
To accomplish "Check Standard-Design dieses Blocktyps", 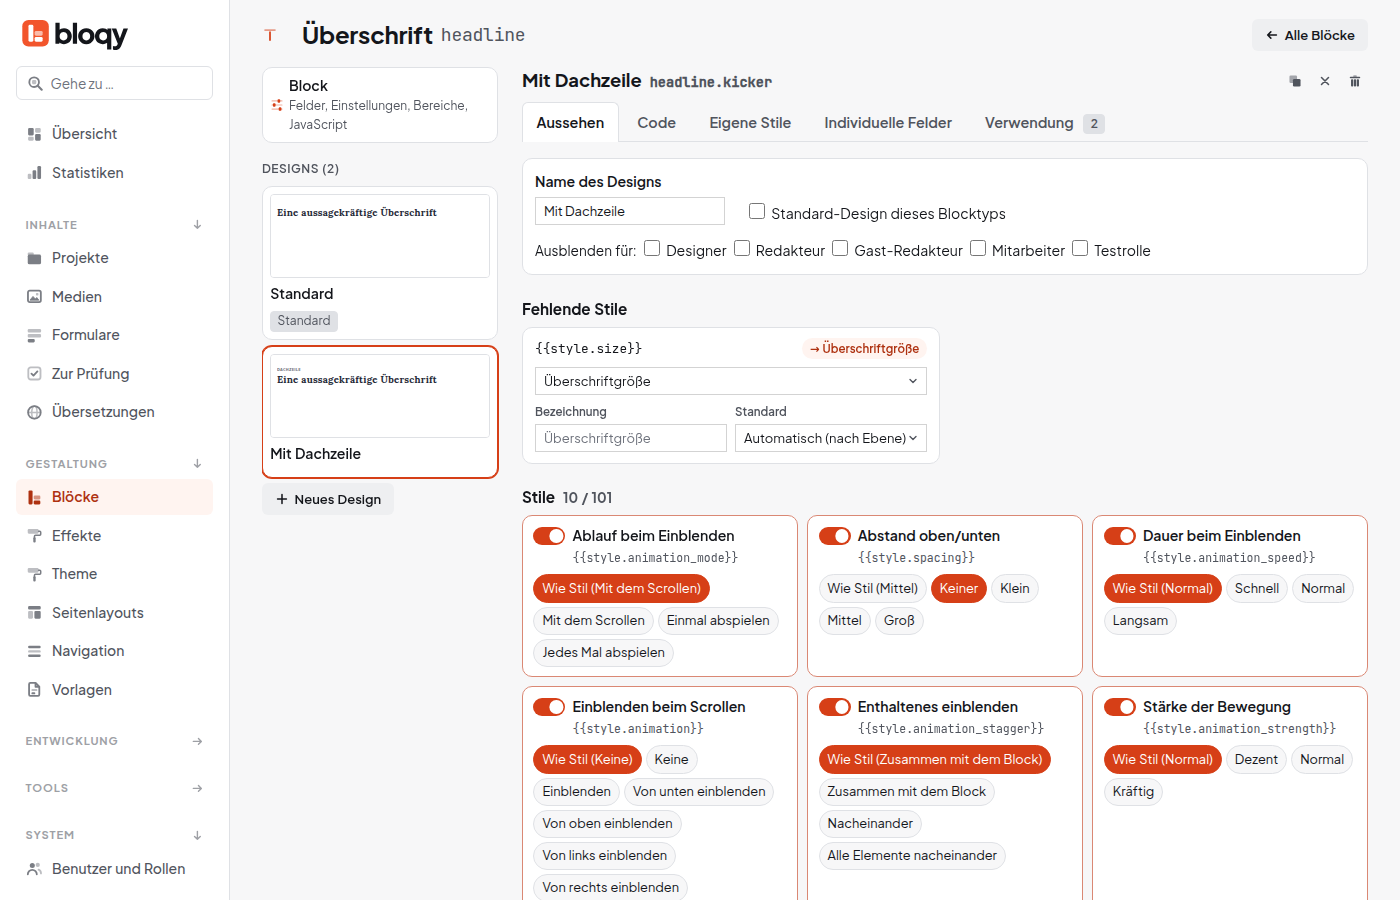I will click(x=757, y=211).
